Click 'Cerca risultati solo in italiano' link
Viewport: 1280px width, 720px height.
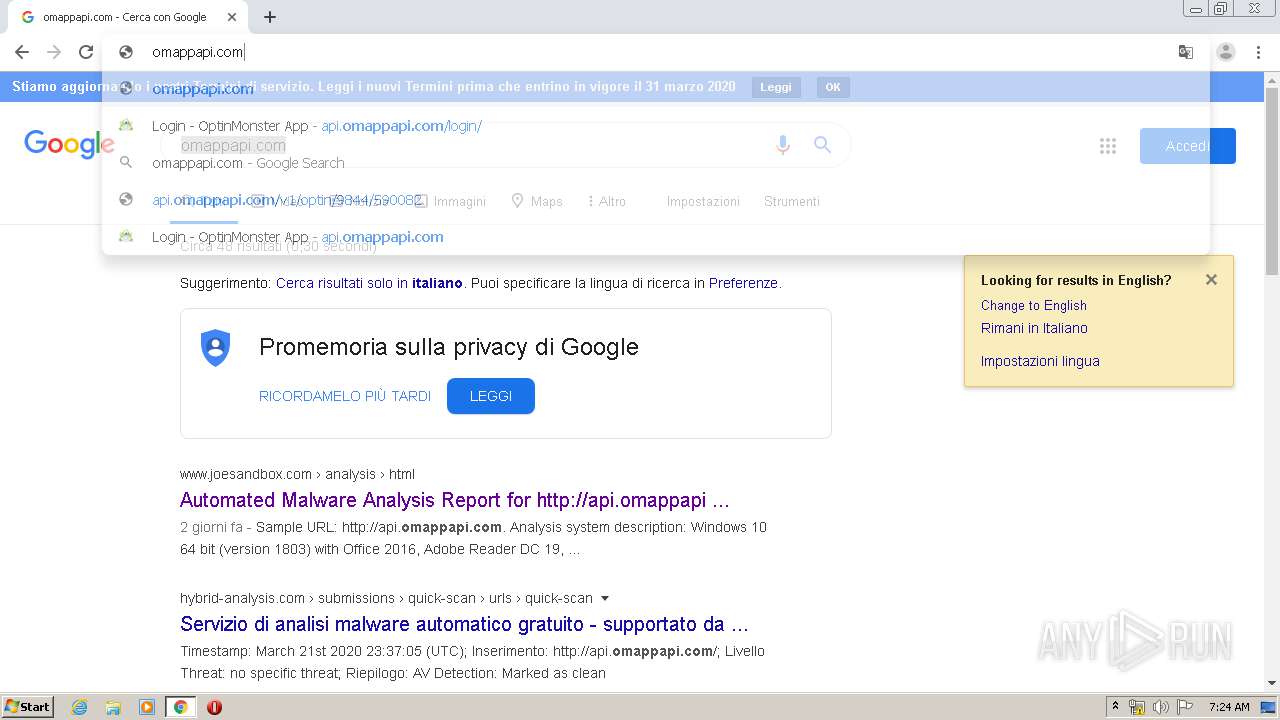[369, 283]
